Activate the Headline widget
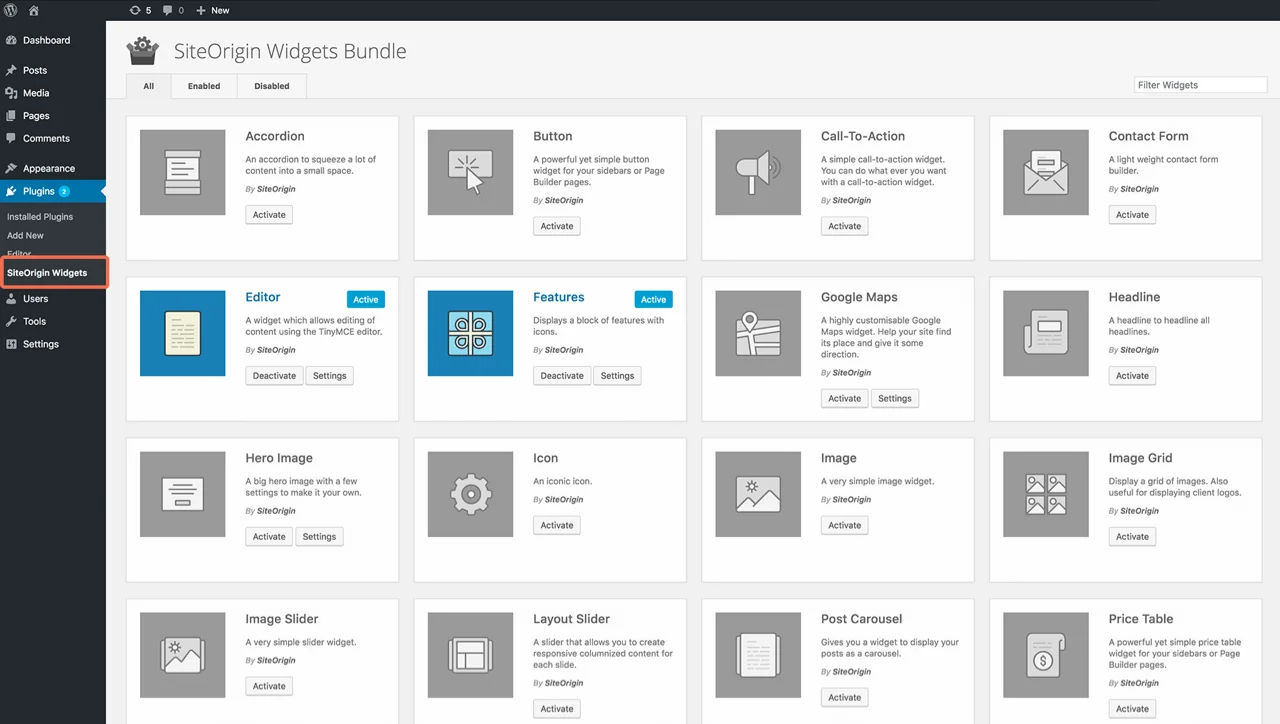 1132,376
